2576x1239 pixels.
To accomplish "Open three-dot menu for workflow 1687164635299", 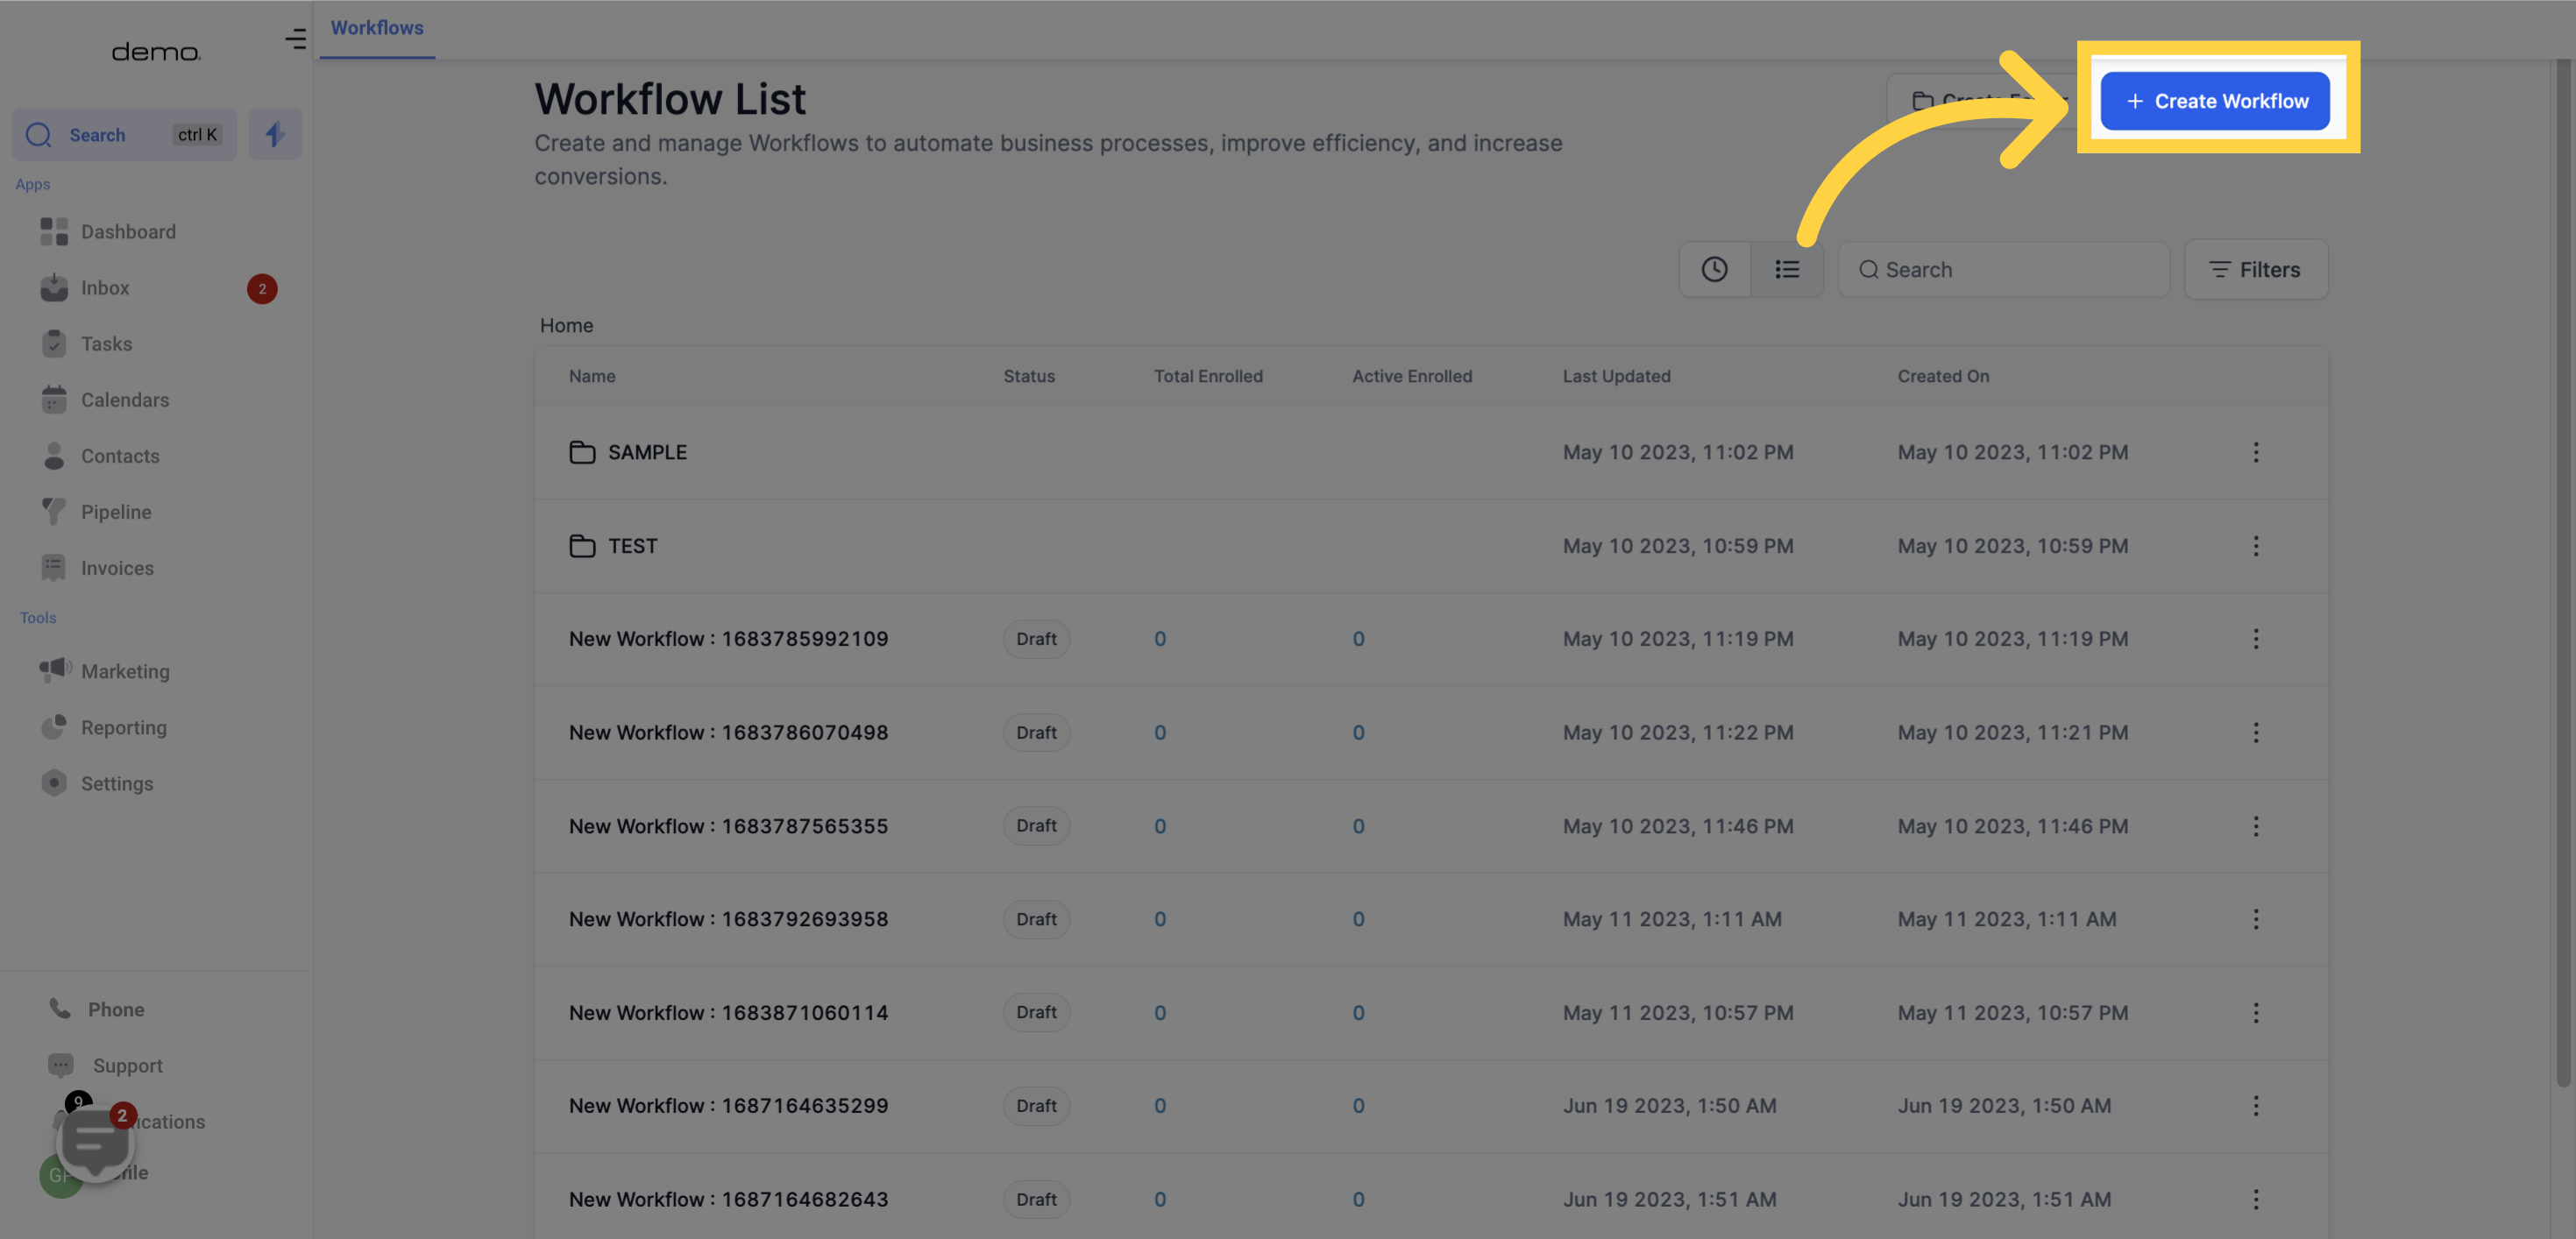I will coord(2255,1106).
